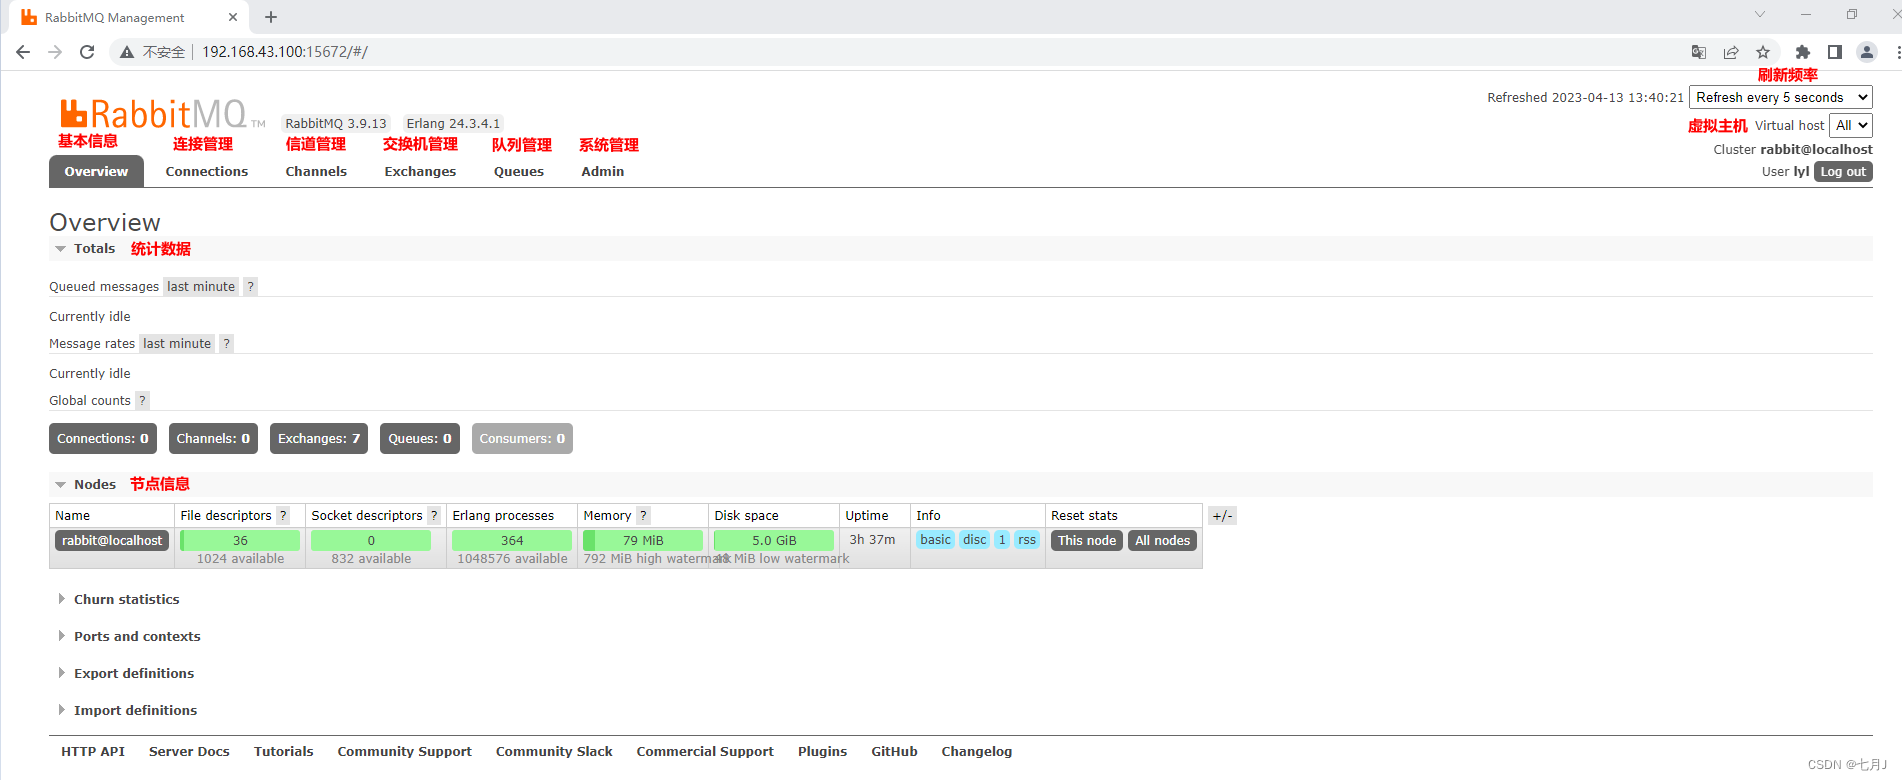Screen dimensions: 1902x780
Task: Switch to the Channels tab
Action: 316,171
